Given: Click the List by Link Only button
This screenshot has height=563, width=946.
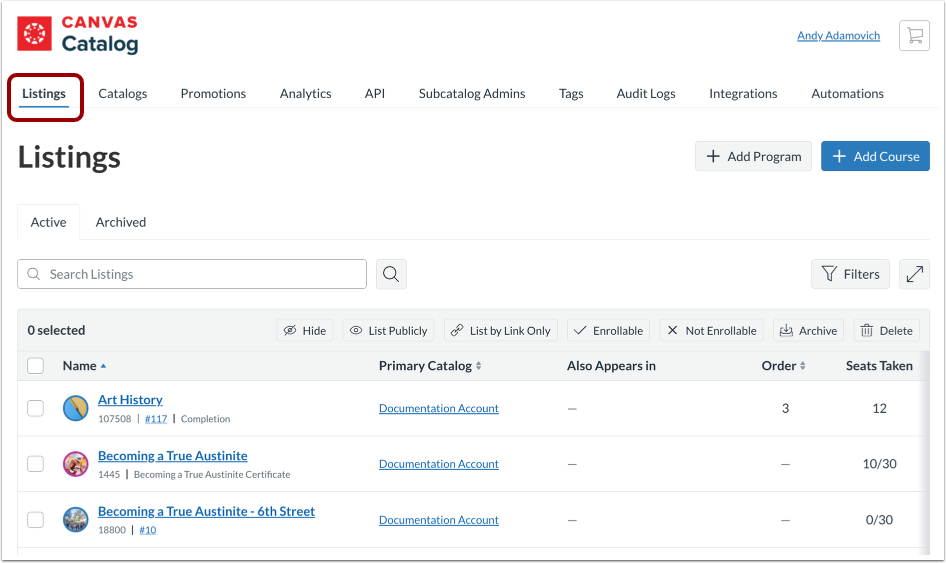Looking at the screenshot, I should point(500,330).
